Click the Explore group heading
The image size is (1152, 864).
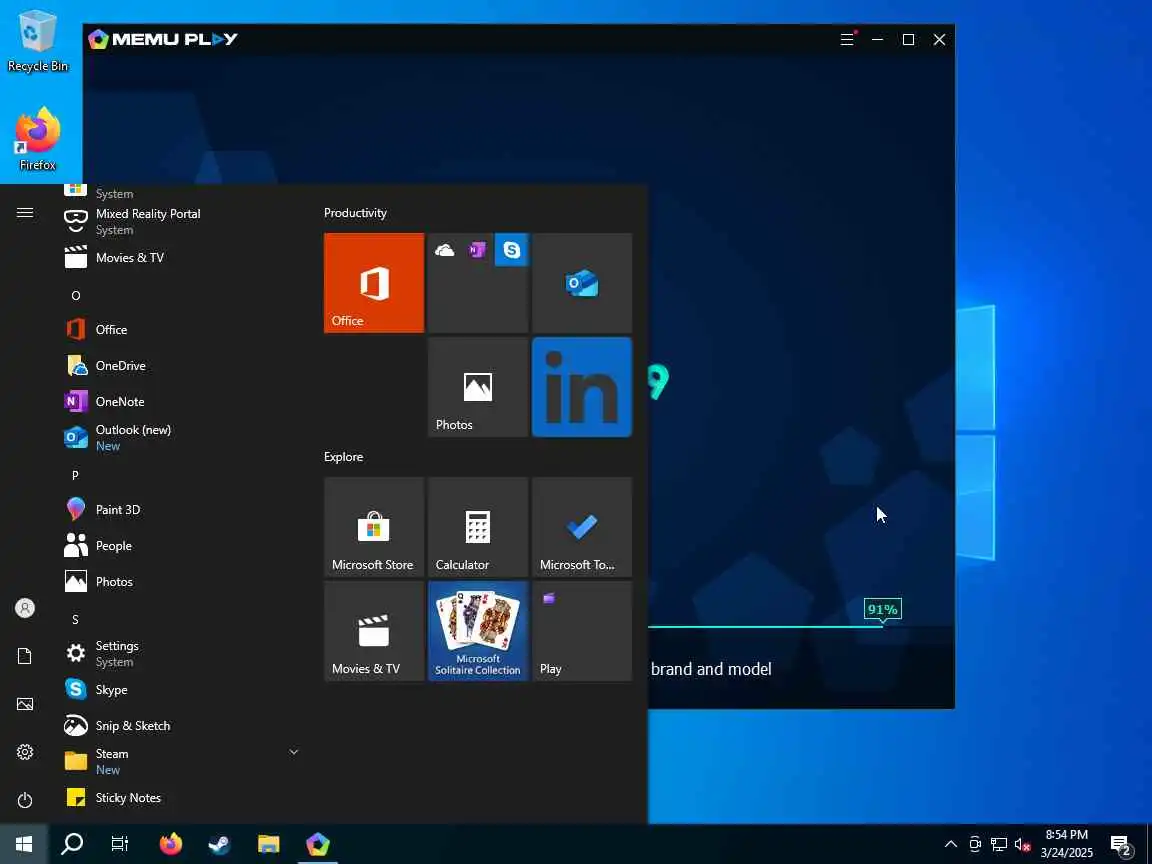pyautogui.click(x=343, y=457)
